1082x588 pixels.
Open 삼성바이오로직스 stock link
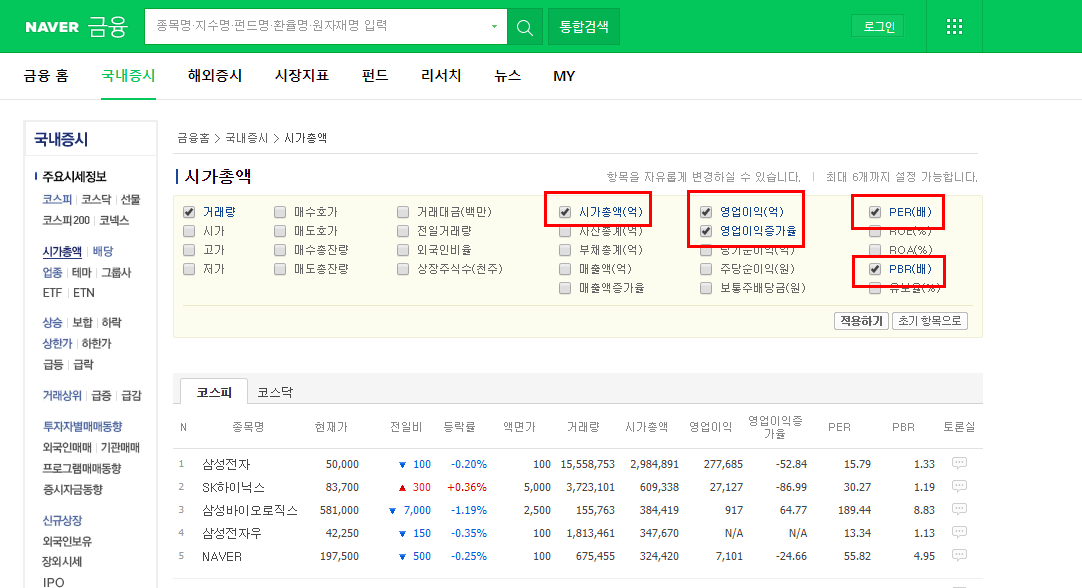tap(250, 510)
